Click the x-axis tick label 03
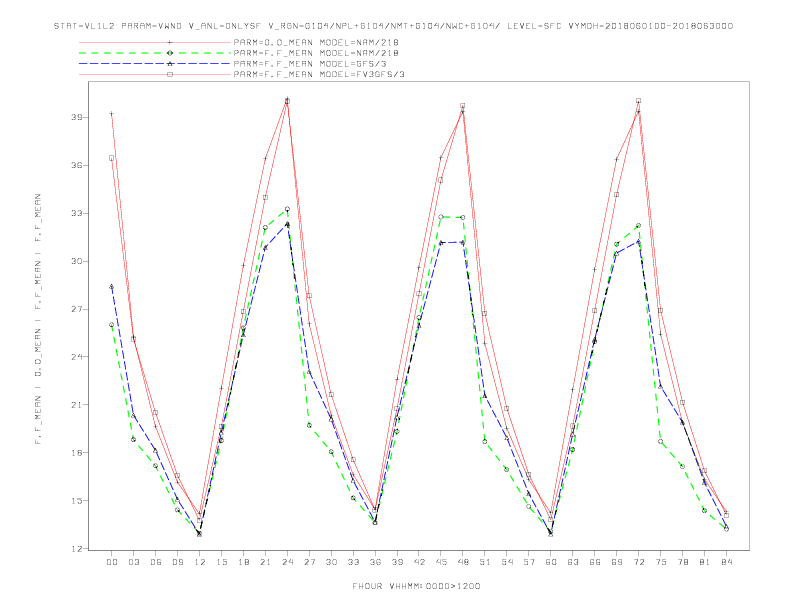Viewport: 792px width, 612px height. [x=133, y=562]
